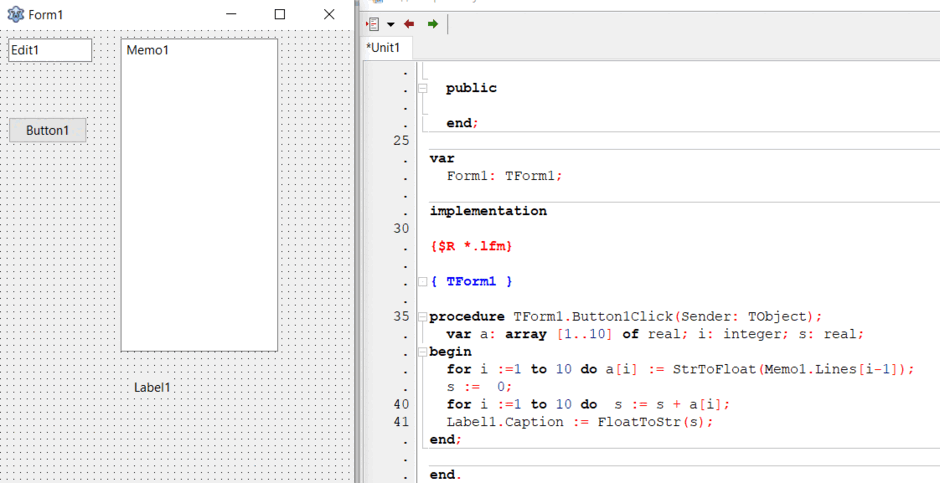Open the jump history icon in editor toolbar
The height and width of the screenshot is (483, 940).
(374, 25)
